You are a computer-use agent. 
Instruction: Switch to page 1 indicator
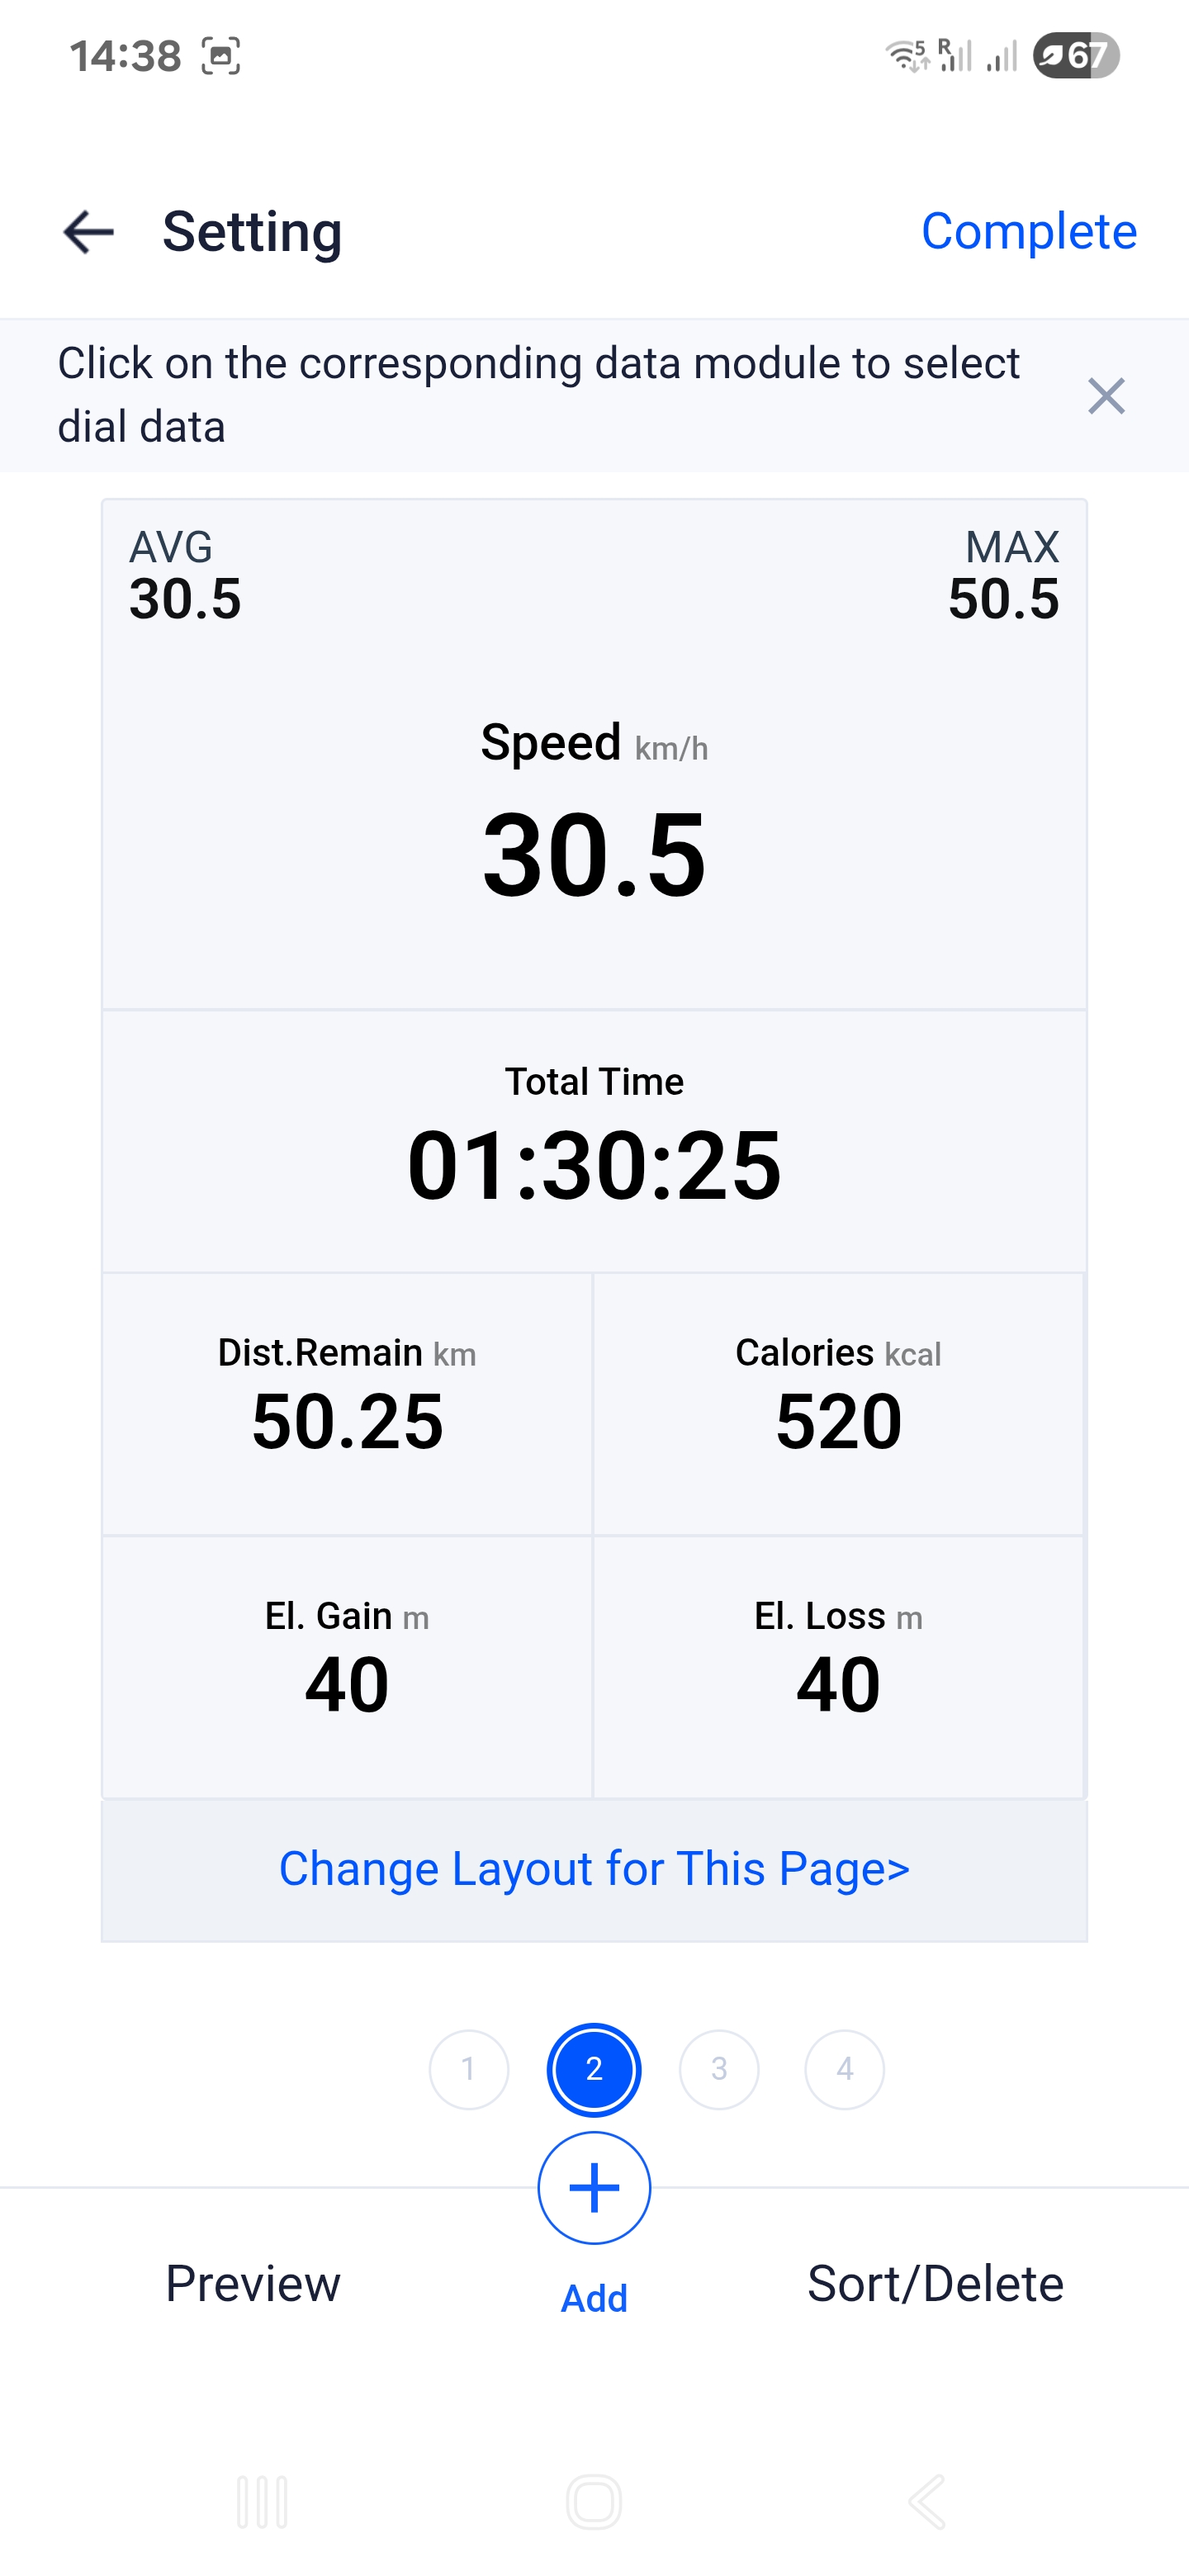(468, 2069)
